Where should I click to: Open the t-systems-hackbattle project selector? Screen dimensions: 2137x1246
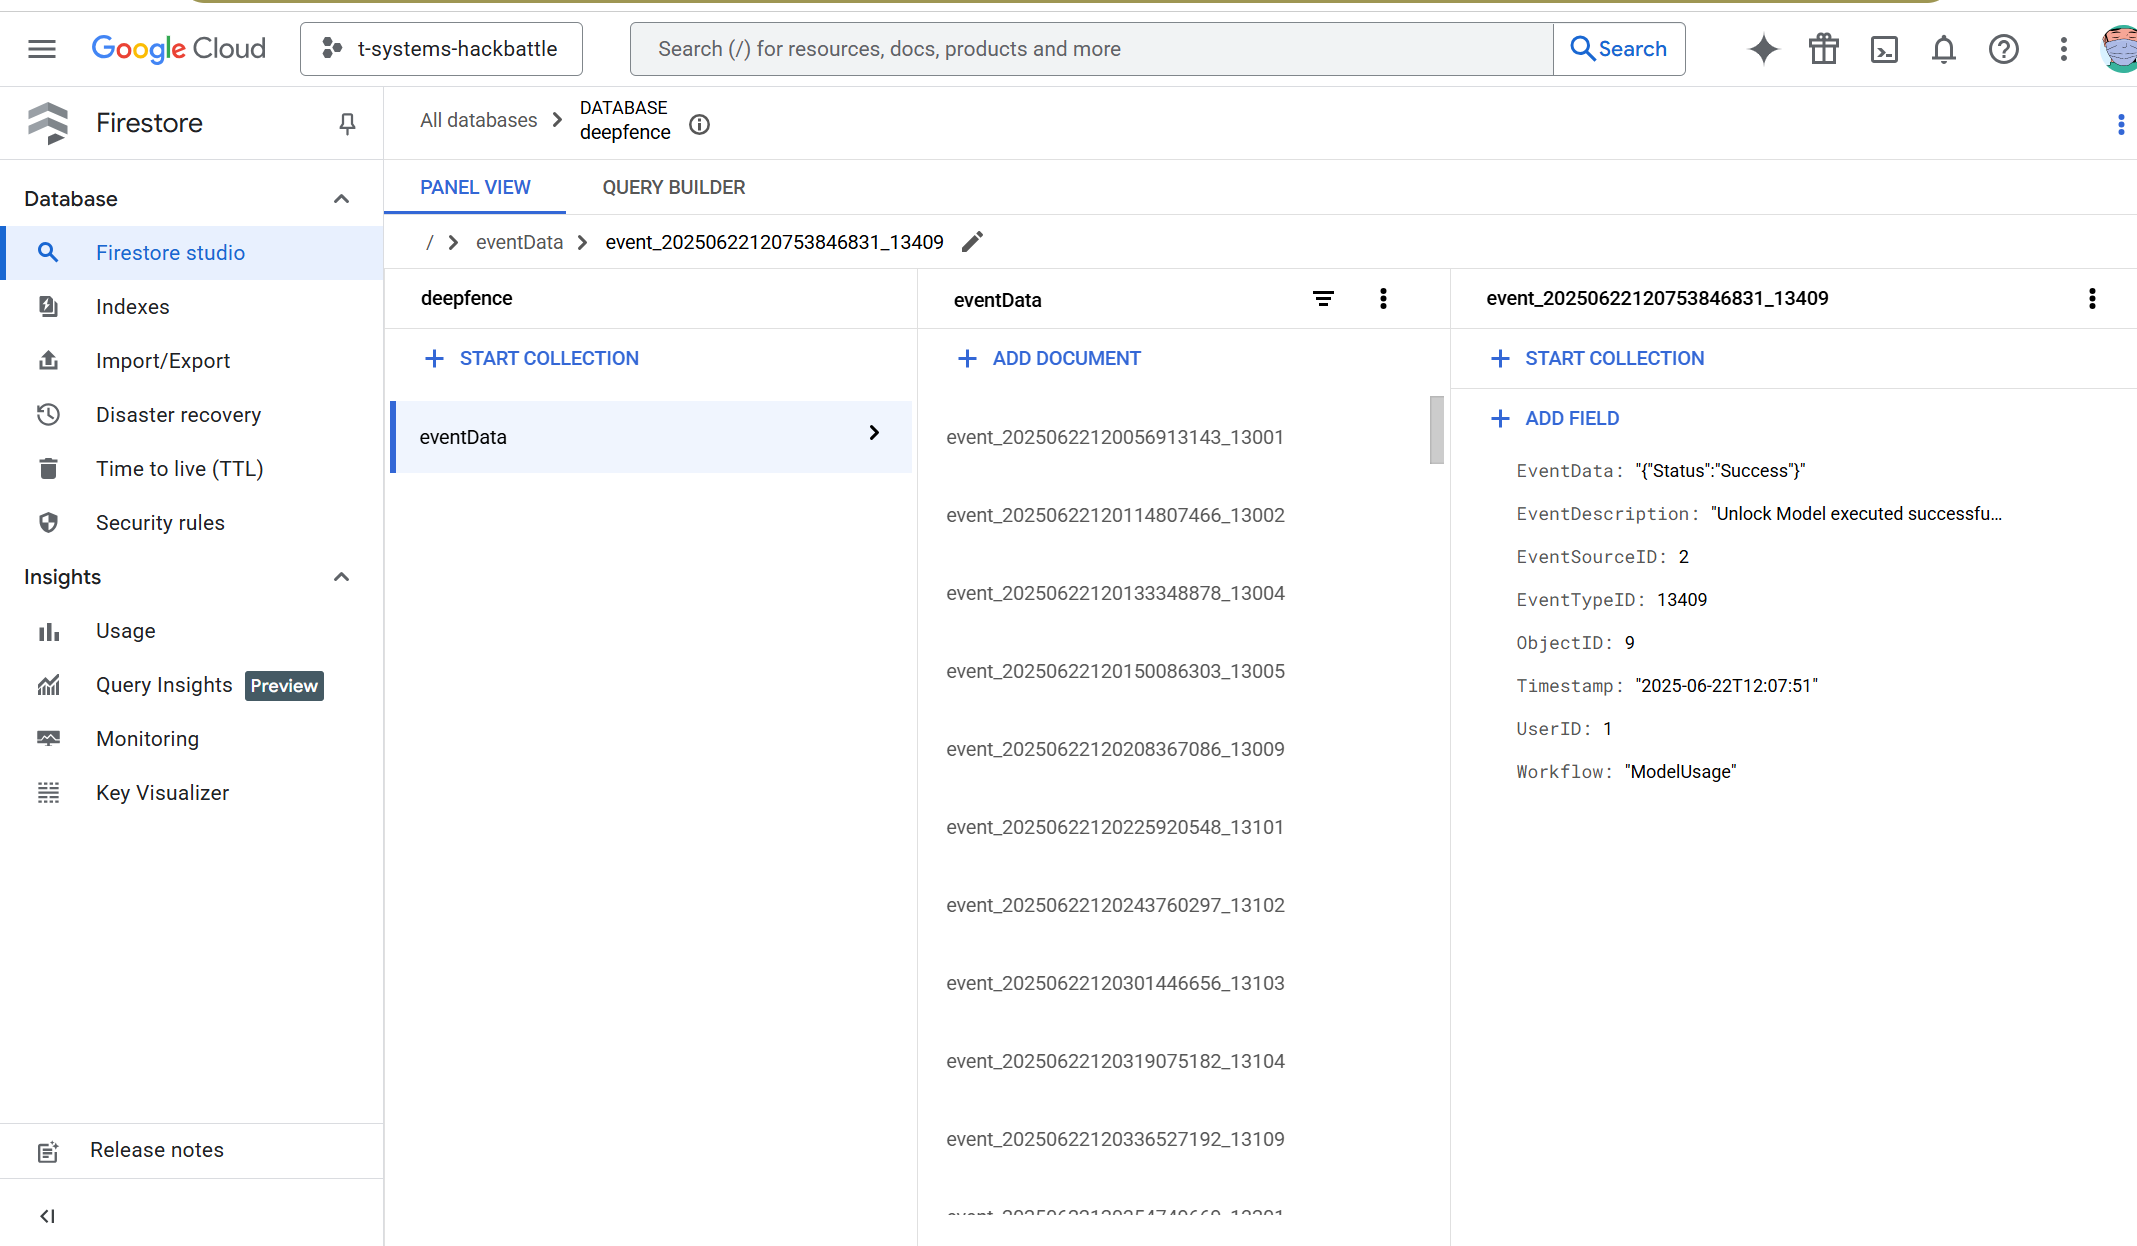pos(441,49)
